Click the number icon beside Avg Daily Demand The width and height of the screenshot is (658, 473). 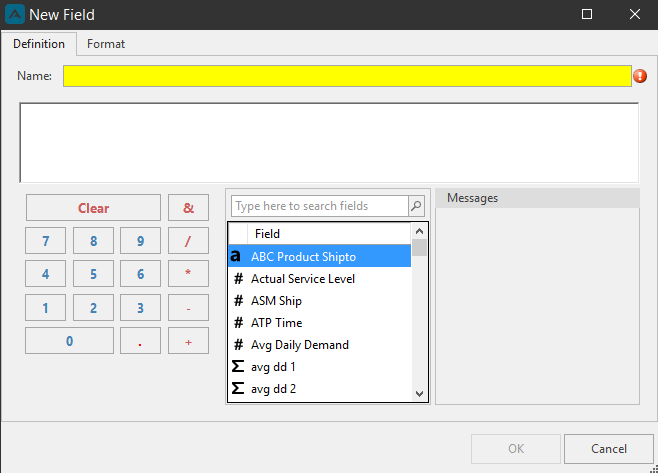pos(238,345)
